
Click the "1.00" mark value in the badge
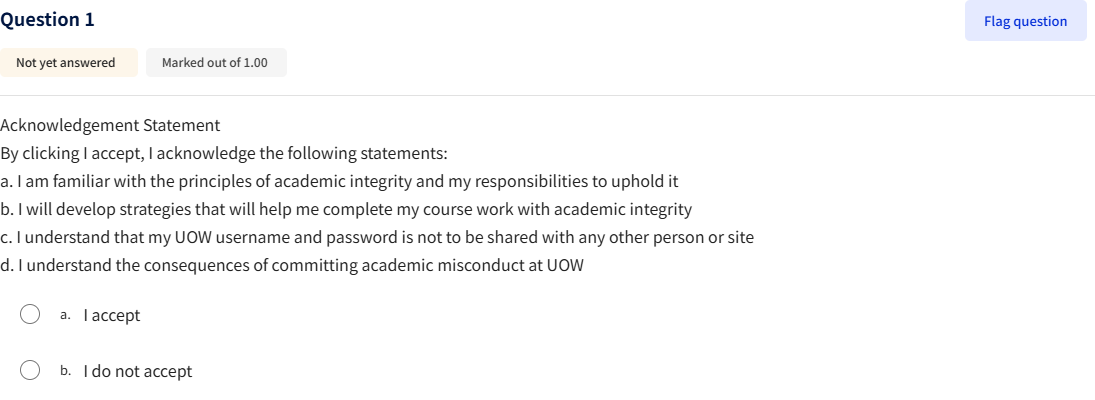[x=255, y=63]
